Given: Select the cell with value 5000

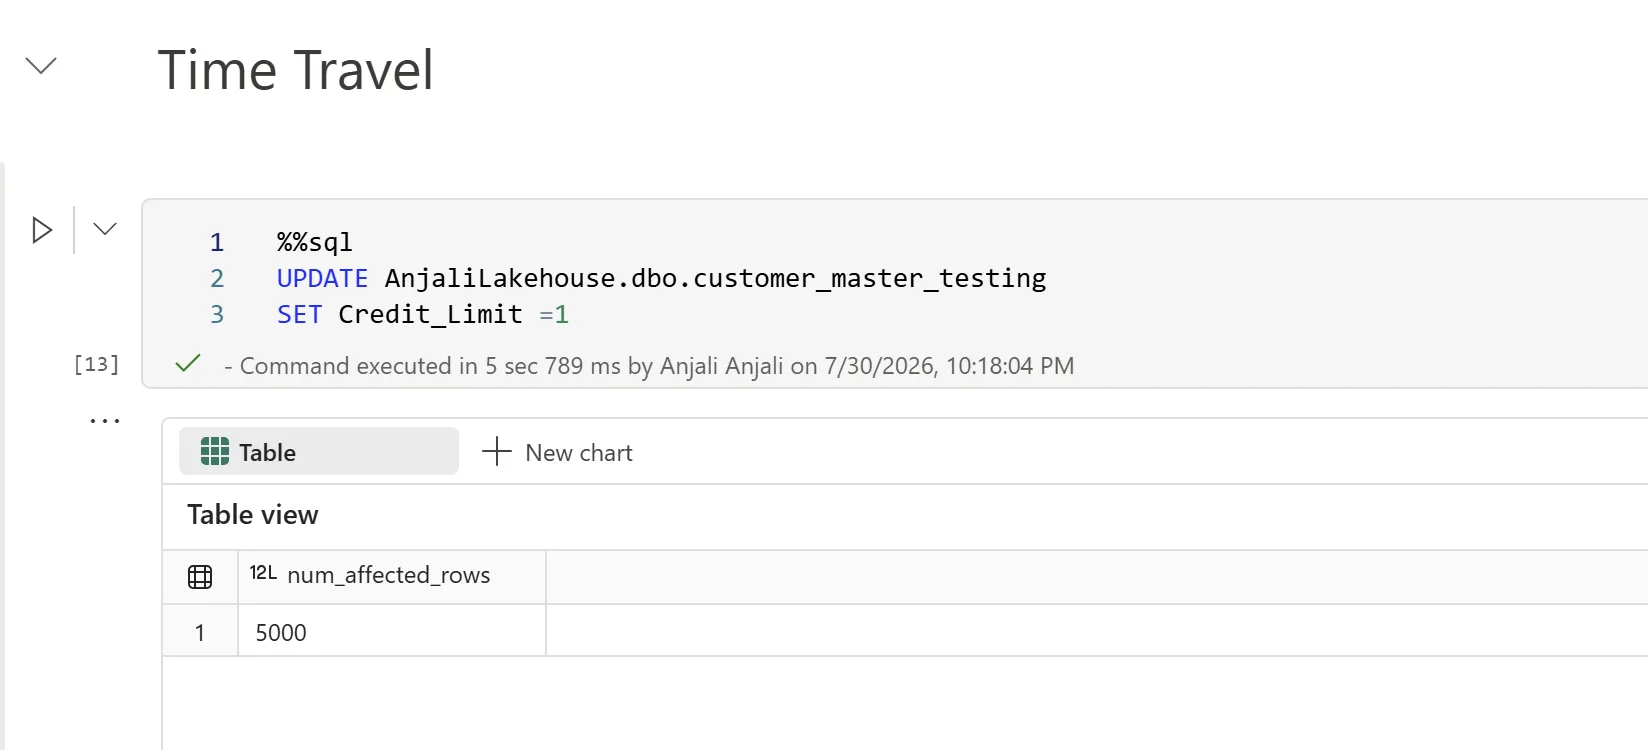Looking at the screenshot, I should click(392, 632).
